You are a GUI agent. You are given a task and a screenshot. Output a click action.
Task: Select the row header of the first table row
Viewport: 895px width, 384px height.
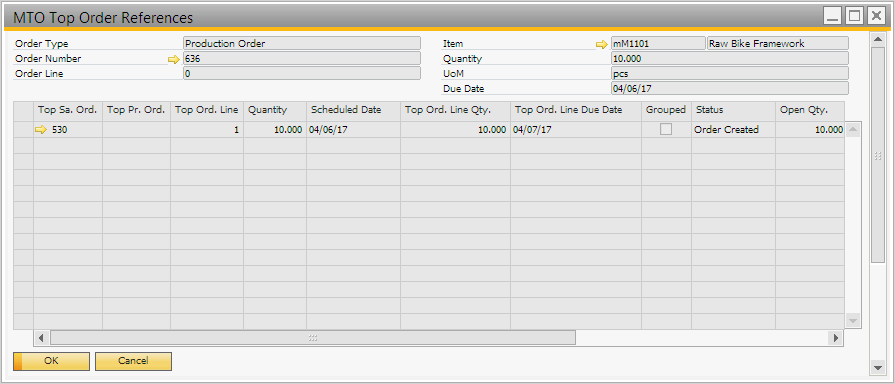point(23,130)
